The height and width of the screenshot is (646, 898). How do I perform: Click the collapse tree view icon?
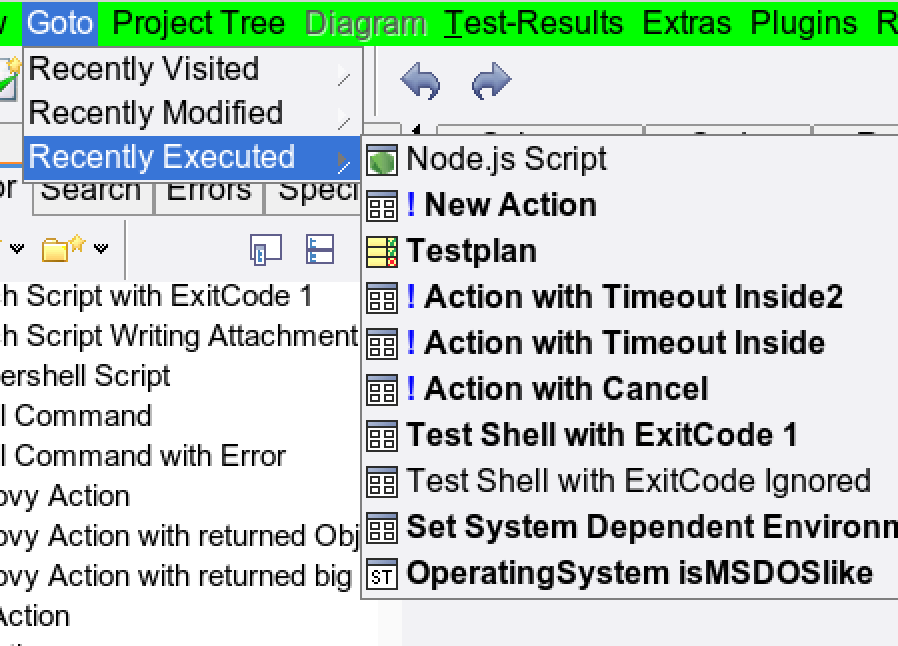(265, 249)
